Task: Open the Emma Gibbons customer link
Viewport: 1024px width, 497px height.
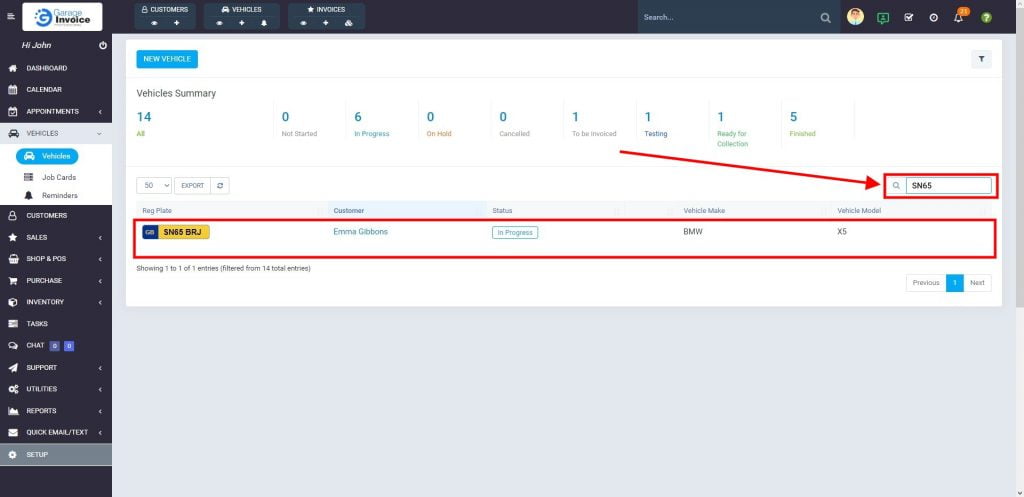Action: coord(360,232)
